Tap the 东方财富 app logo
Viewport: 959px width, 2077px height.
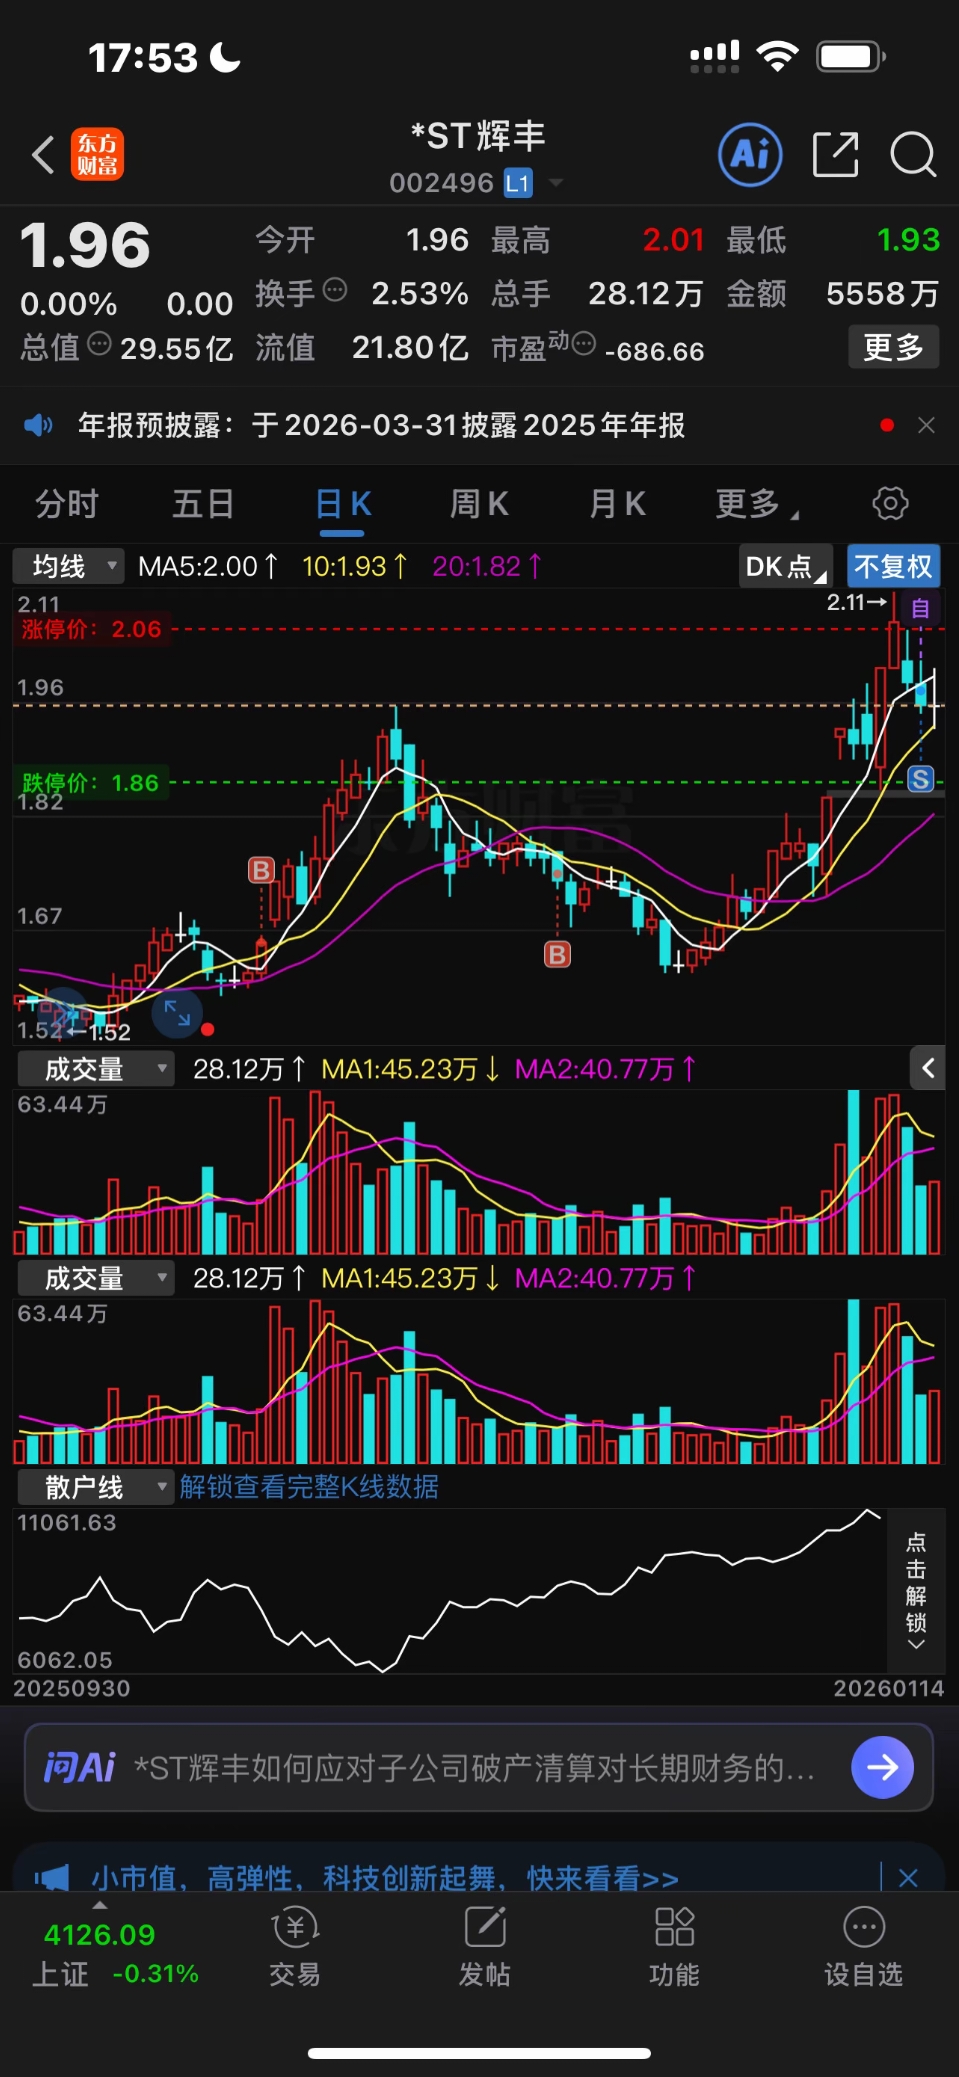click(x=97, y=155)
